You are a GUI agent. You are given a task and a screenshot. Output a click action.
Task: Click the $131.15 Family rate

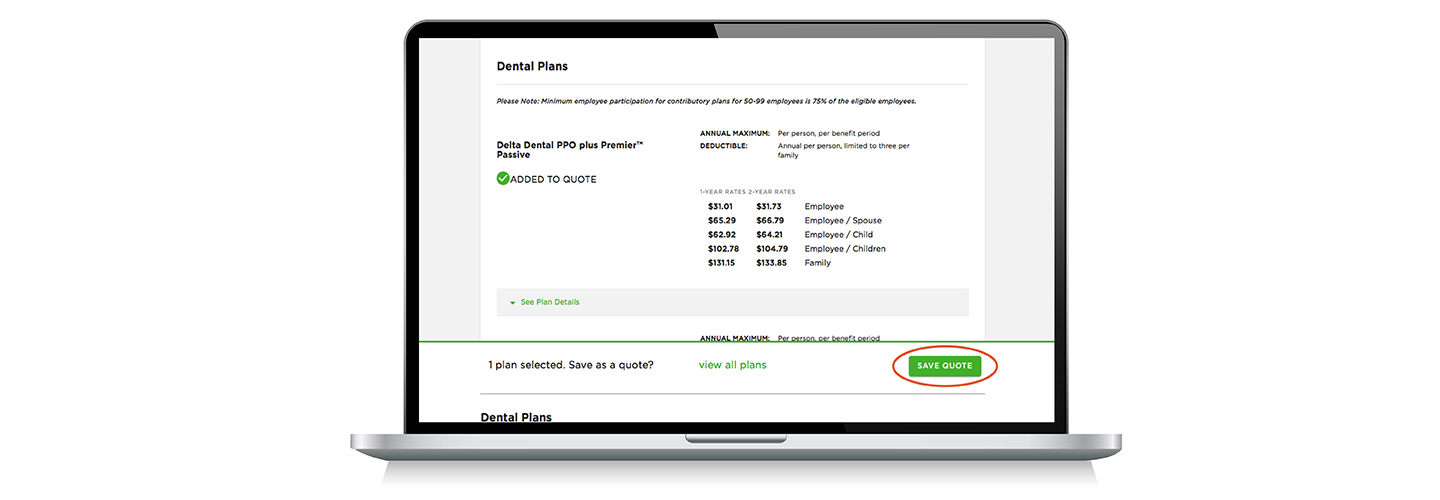720,263
